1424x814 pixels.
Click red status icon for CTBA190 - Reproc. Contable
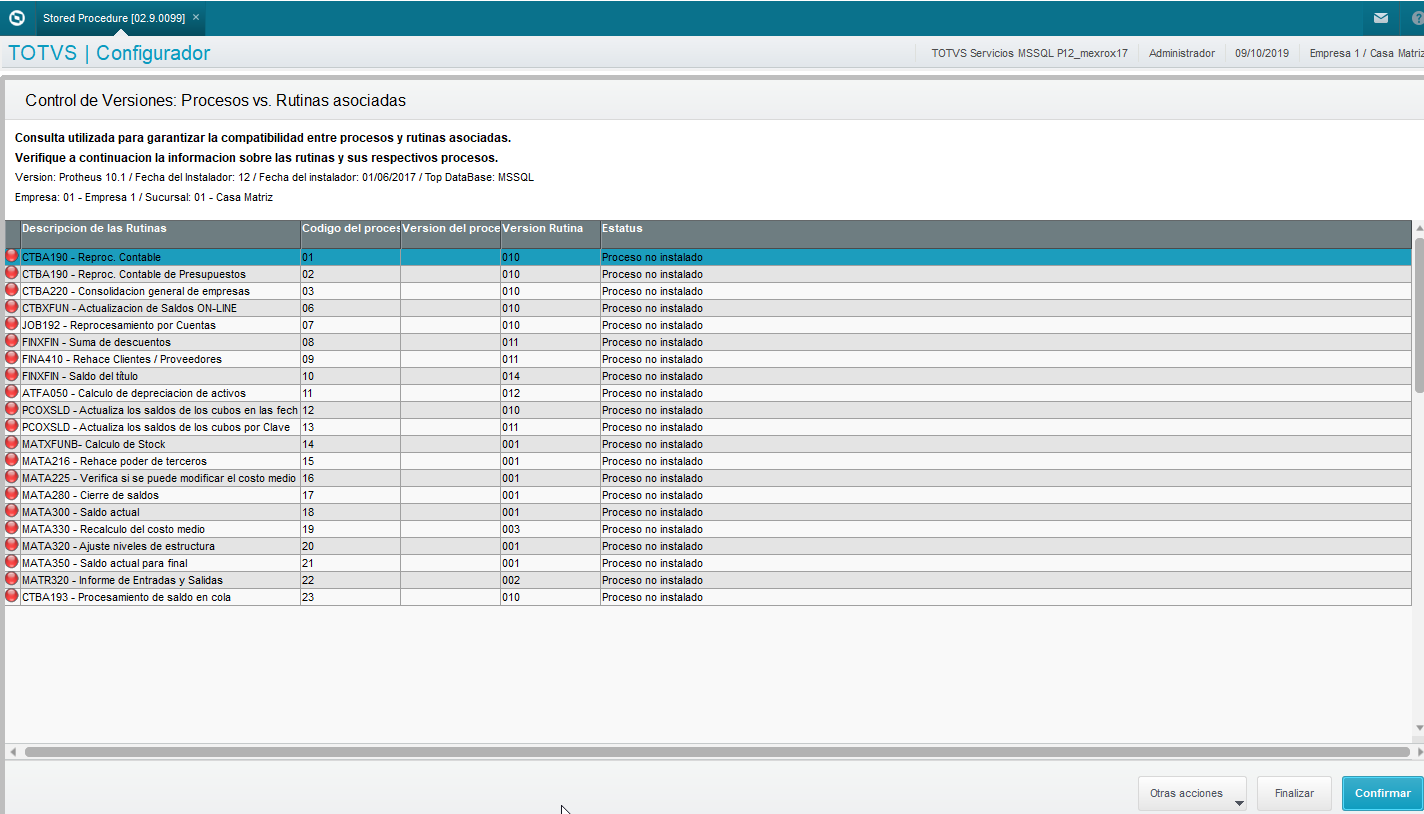point(12,256)
